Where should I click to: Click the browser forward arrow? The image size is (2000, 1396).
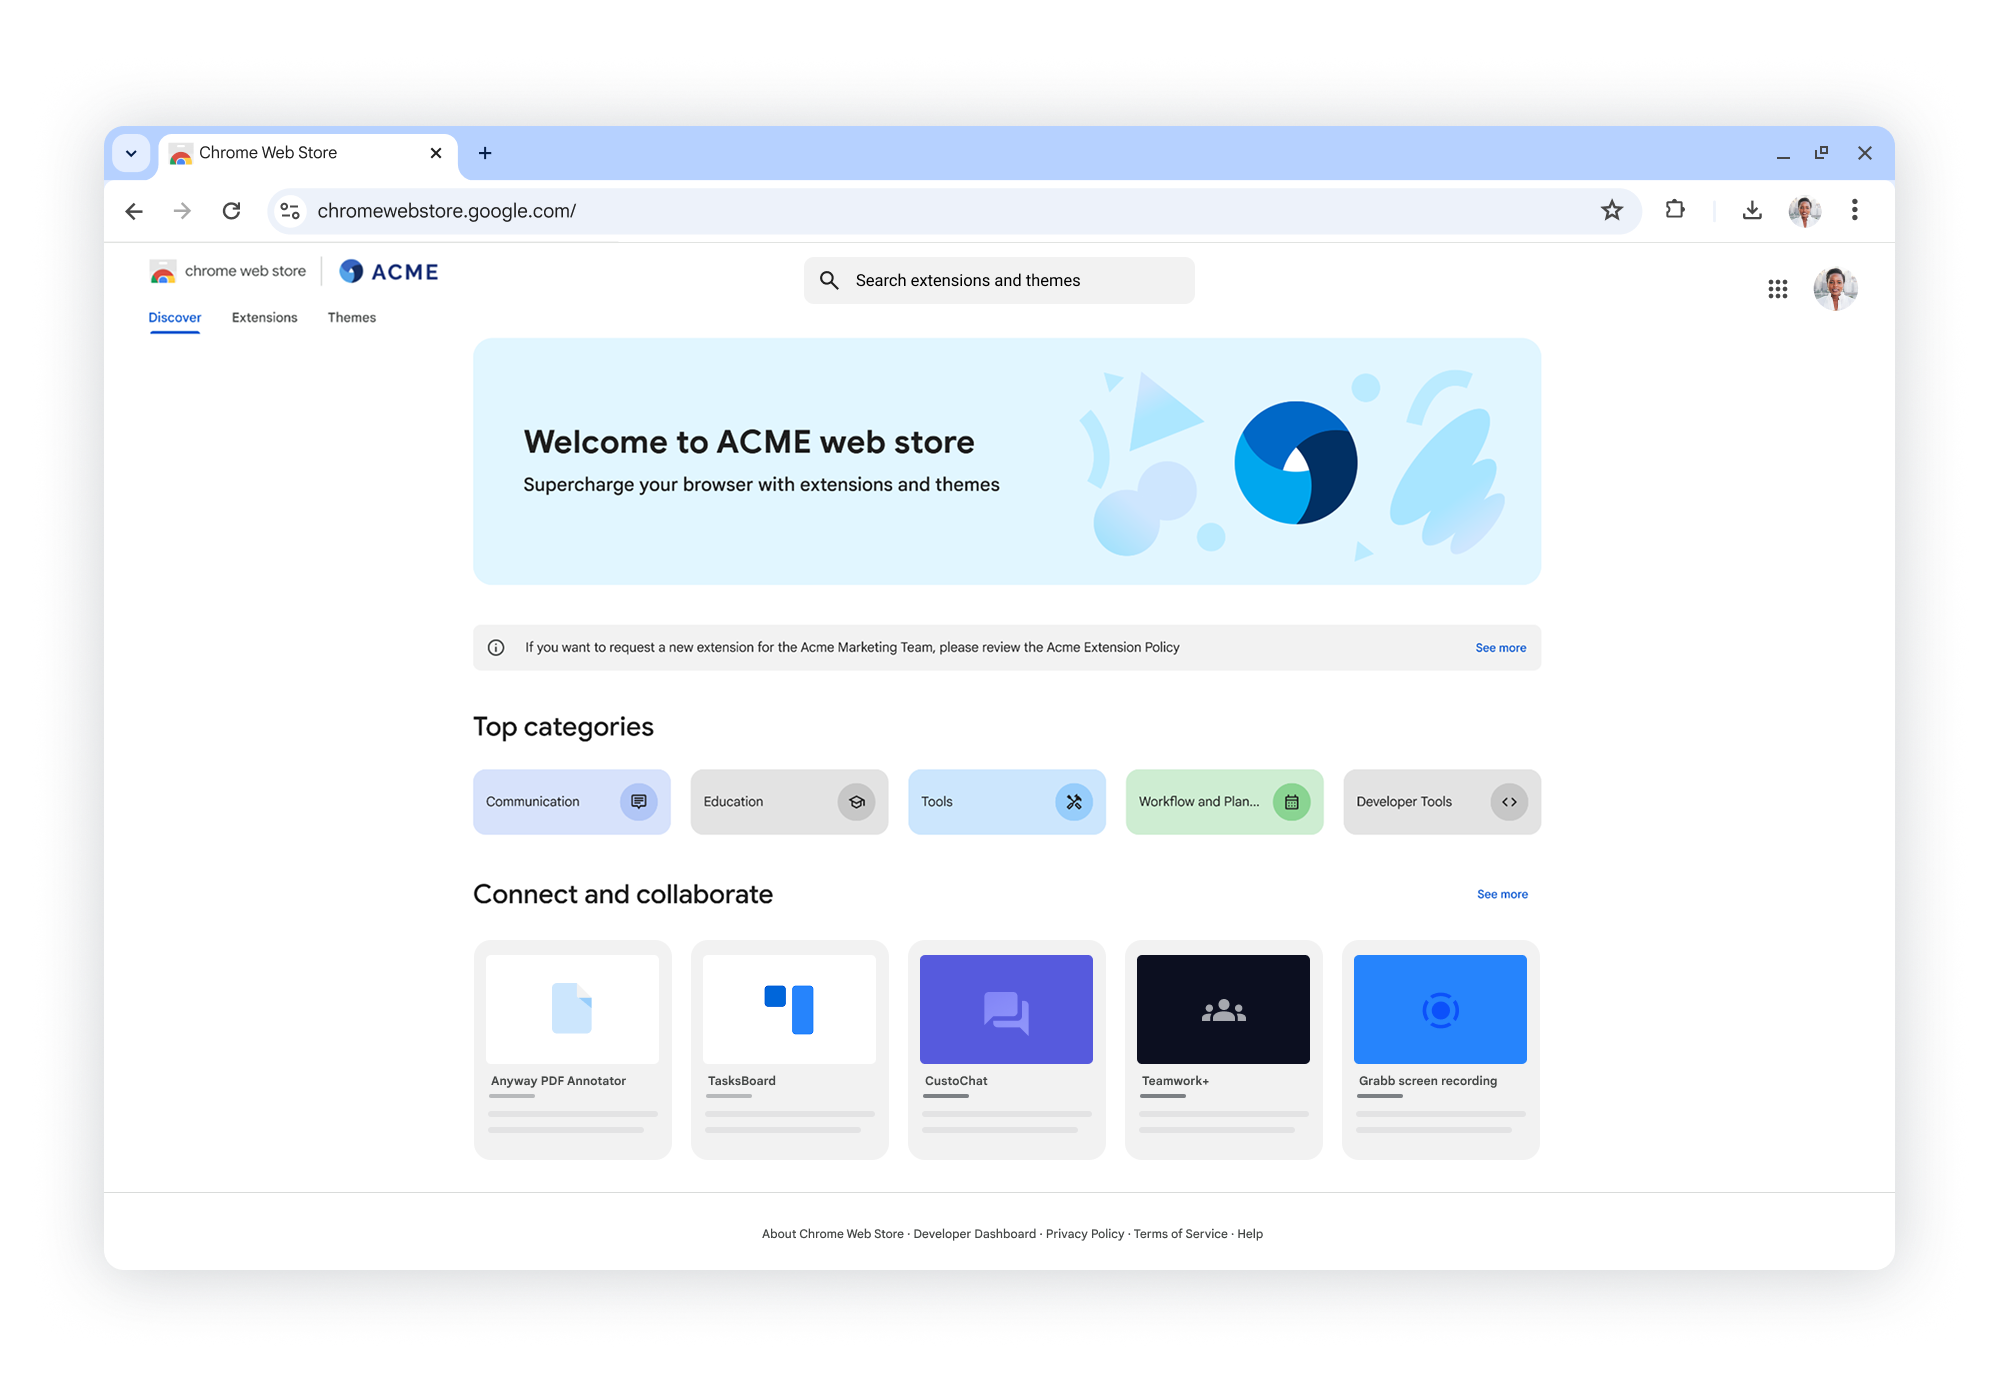[182, 211]
